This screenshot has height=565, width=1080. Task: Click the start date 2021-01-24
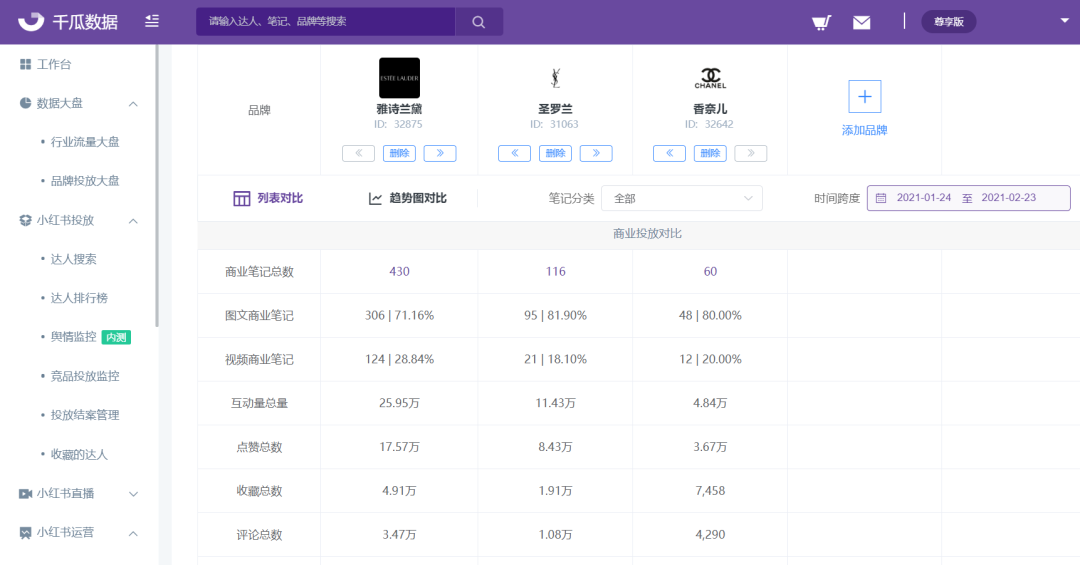click(924, 198)
